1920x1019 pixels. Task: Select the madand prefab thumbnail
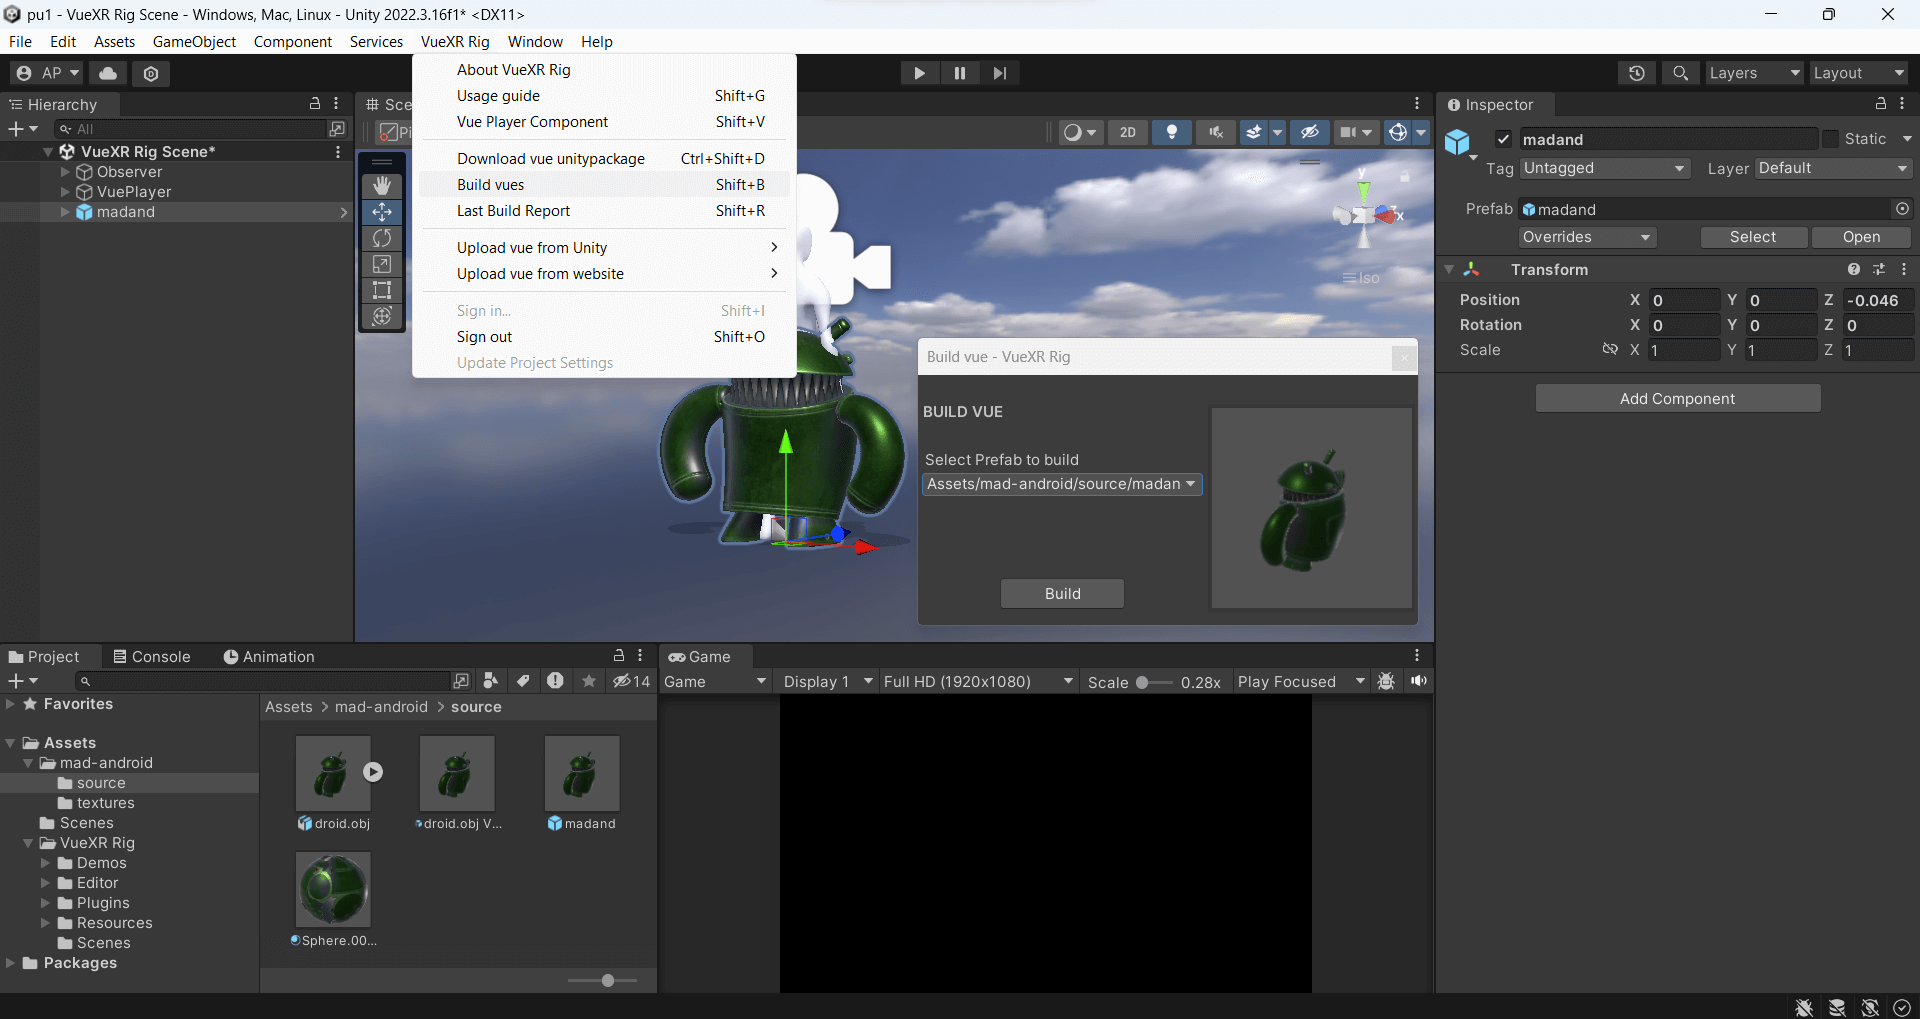click(x=582, y=774)
